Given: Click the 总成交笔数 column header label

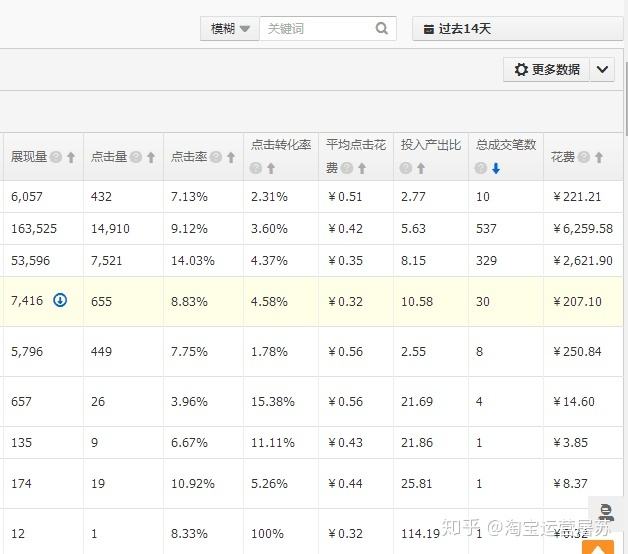Looking at the screenshot, I should [506, 145].
